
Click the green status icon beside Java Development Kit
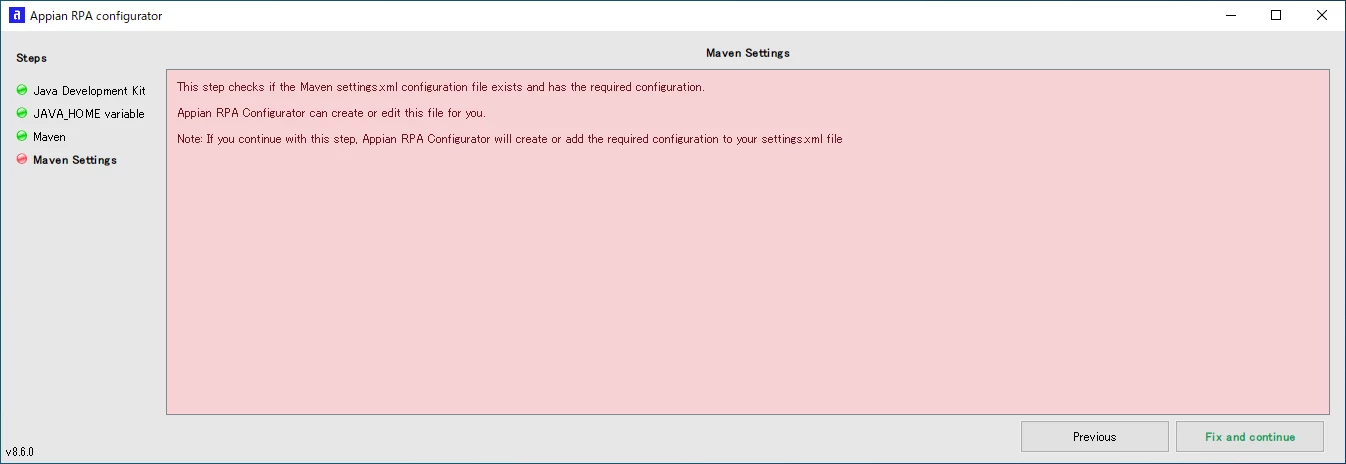[22, 90]
